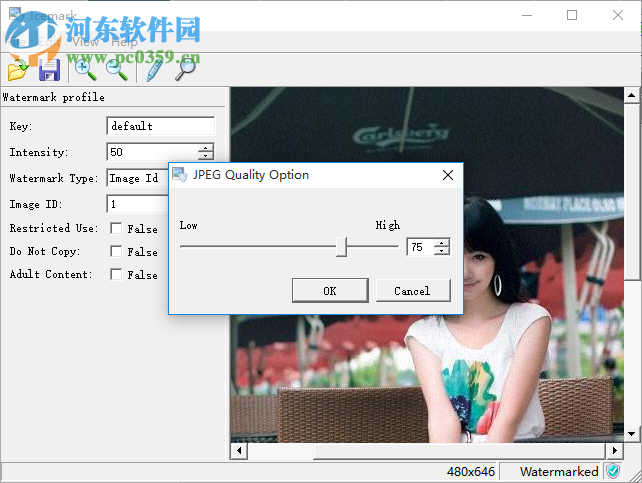Click the horizontal scroll-right arrow
The height and width of the screenshot is (483, 642).
[x=614, y=451]
